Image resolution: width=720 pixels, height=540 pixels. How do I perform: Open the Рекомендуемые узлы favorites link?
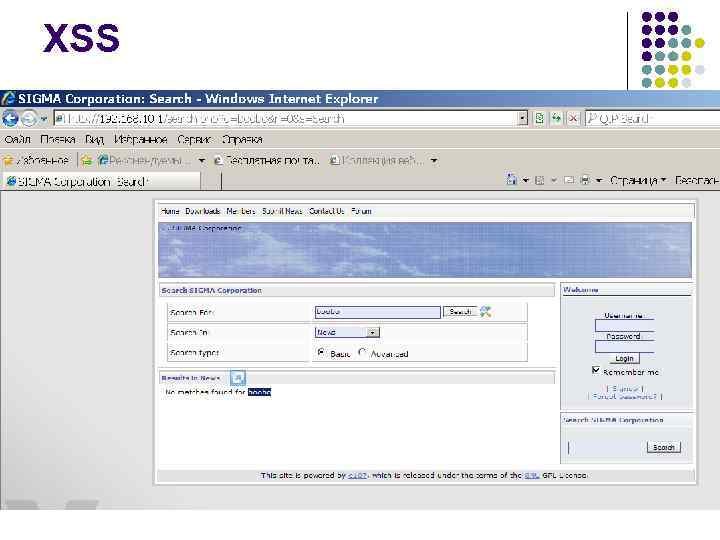click(x=144, y=160)
